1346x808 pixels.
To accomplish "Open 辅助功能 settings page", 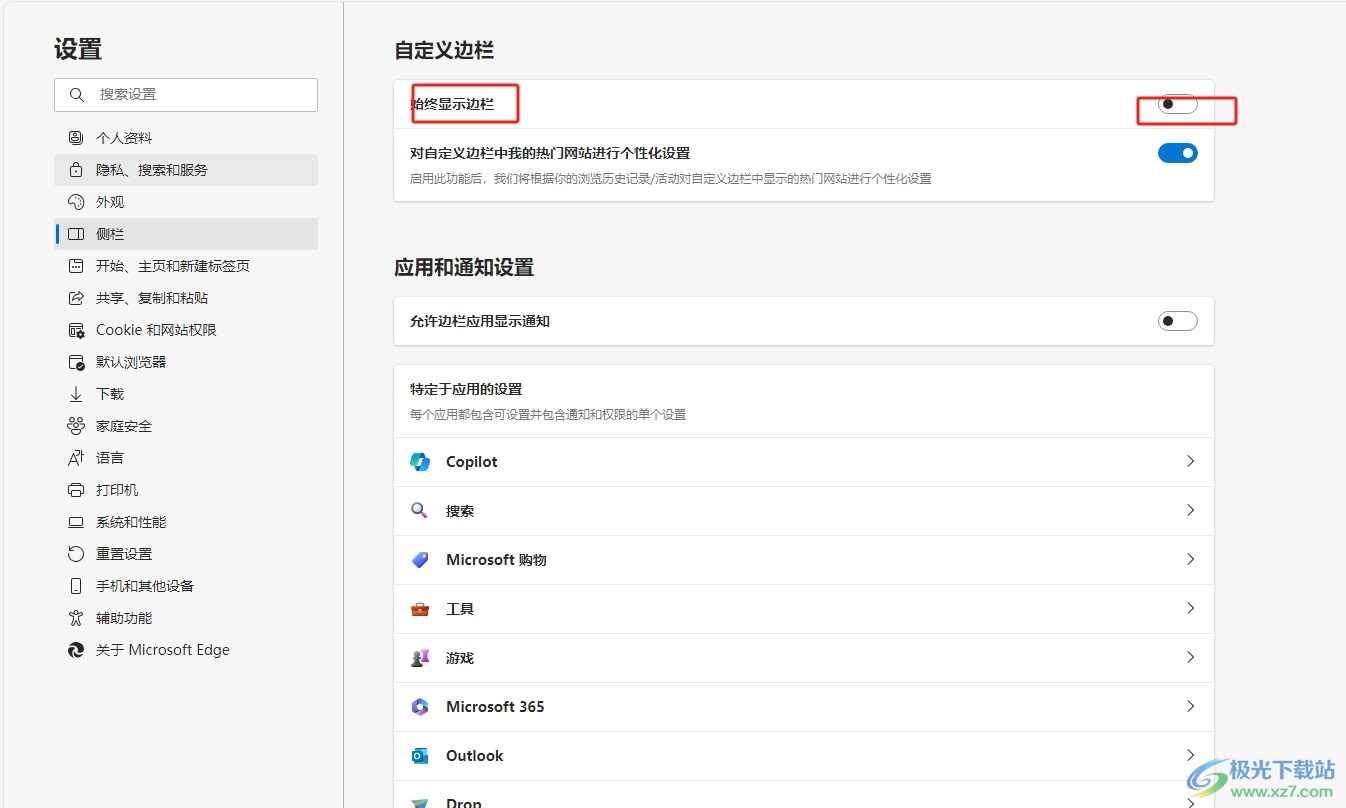I will point(186,618).
